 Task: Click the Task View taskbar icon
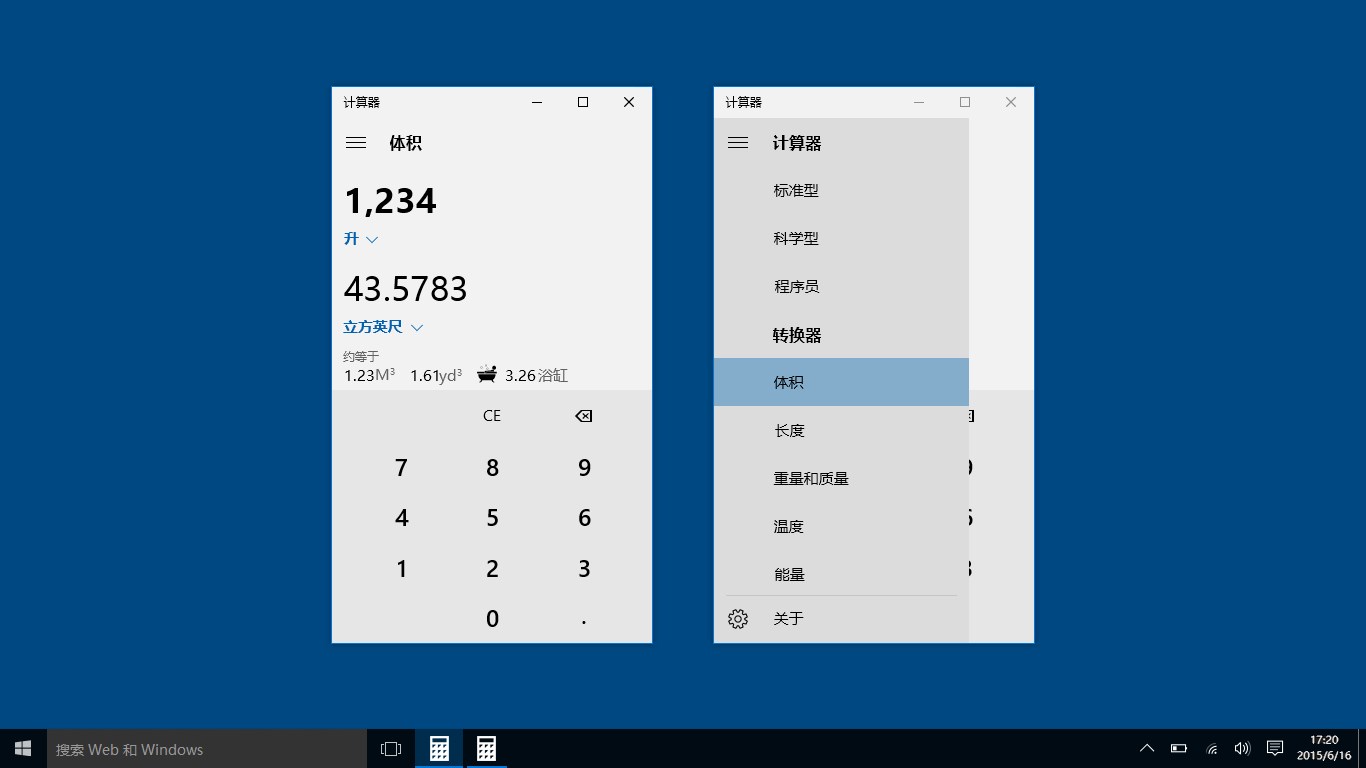pyautogui.click(x=390, y=747)
